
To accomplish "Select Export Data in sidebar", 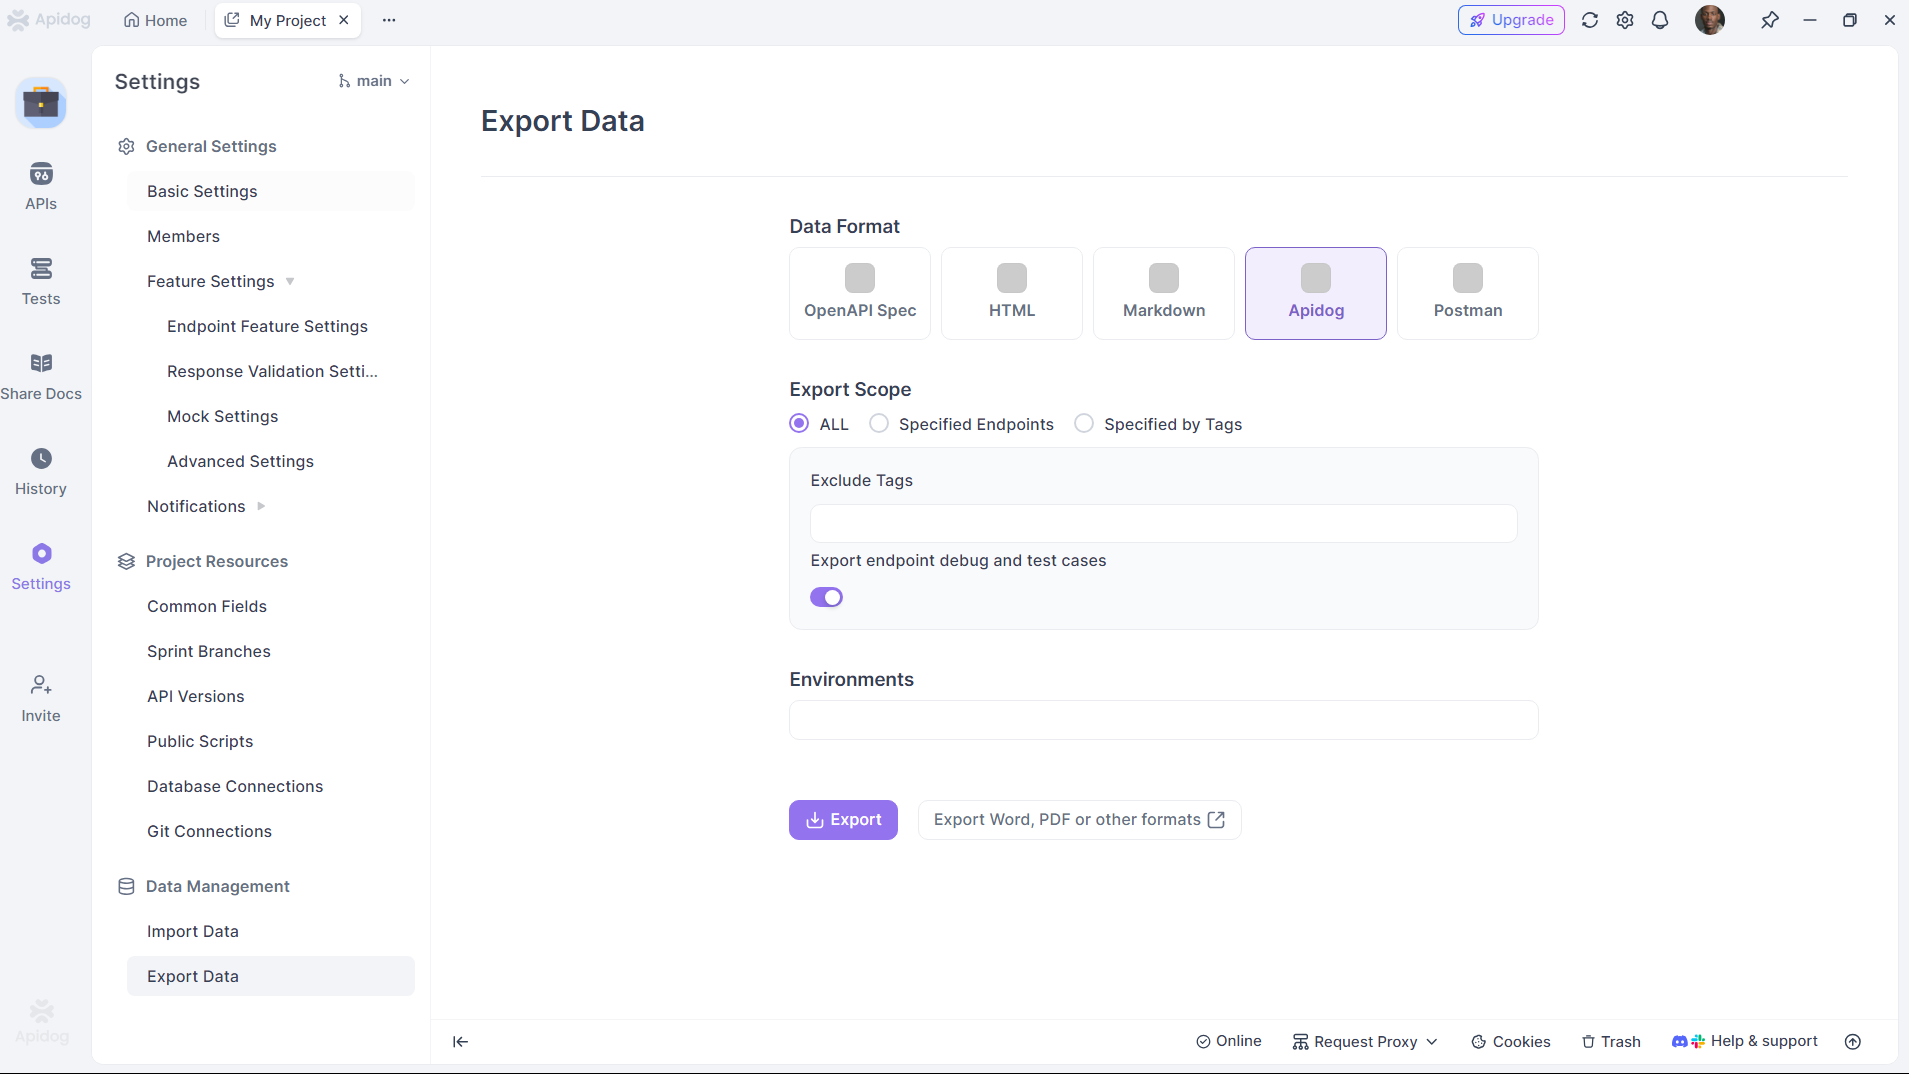I will [271, 976].
